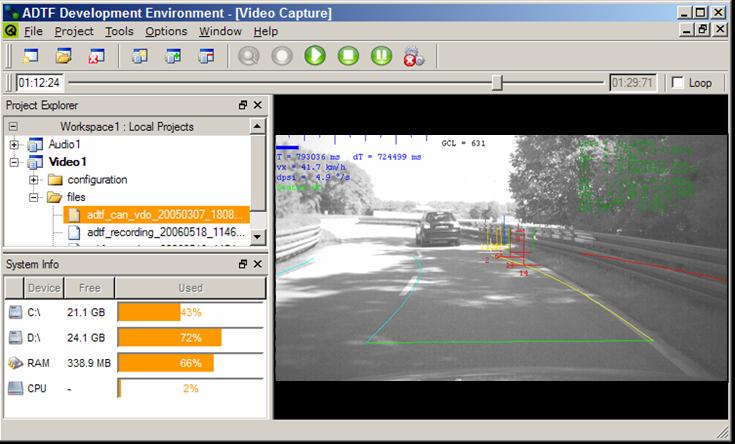Viewport: 735px width, 444px height.
Task: Click the New Project toolbar icon
Action: click(29, 56)
